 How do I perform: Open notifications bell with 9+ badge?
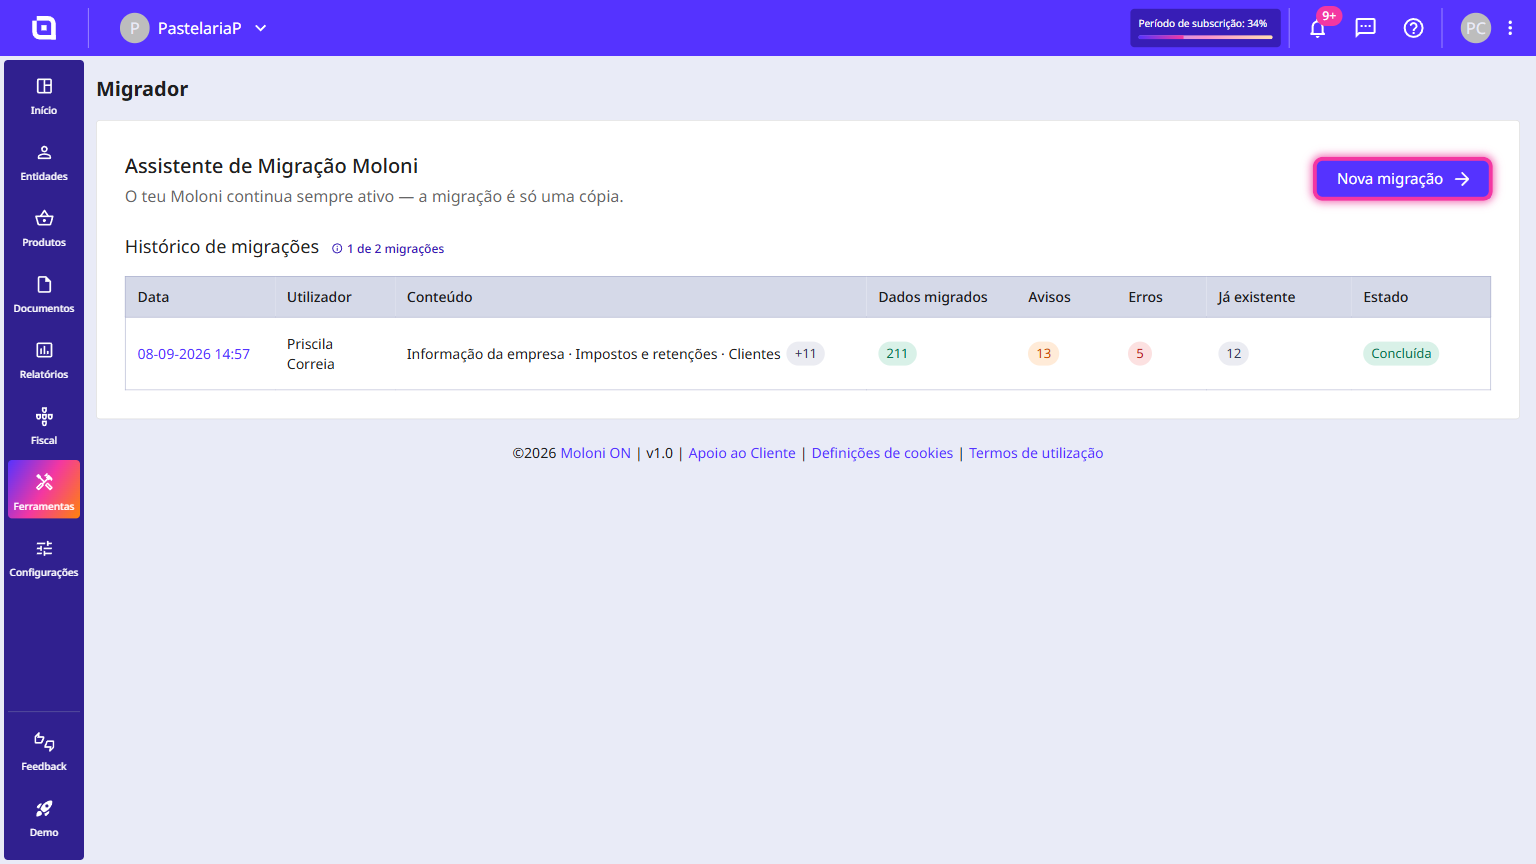click(x=1318, y=28)
